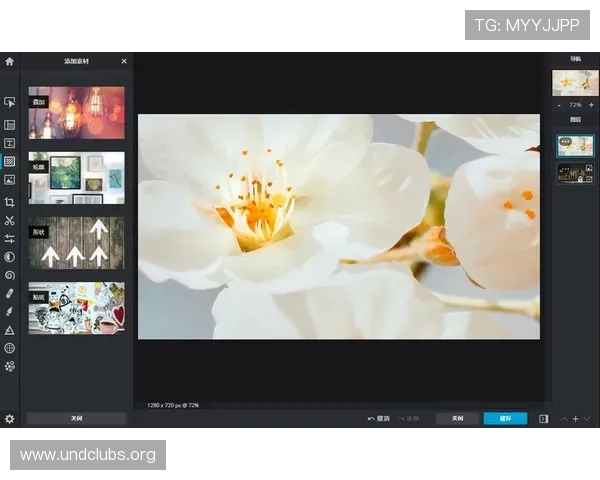Choose the scissors Cutout tool
600x480 pixels.
(x=9, y=220)
